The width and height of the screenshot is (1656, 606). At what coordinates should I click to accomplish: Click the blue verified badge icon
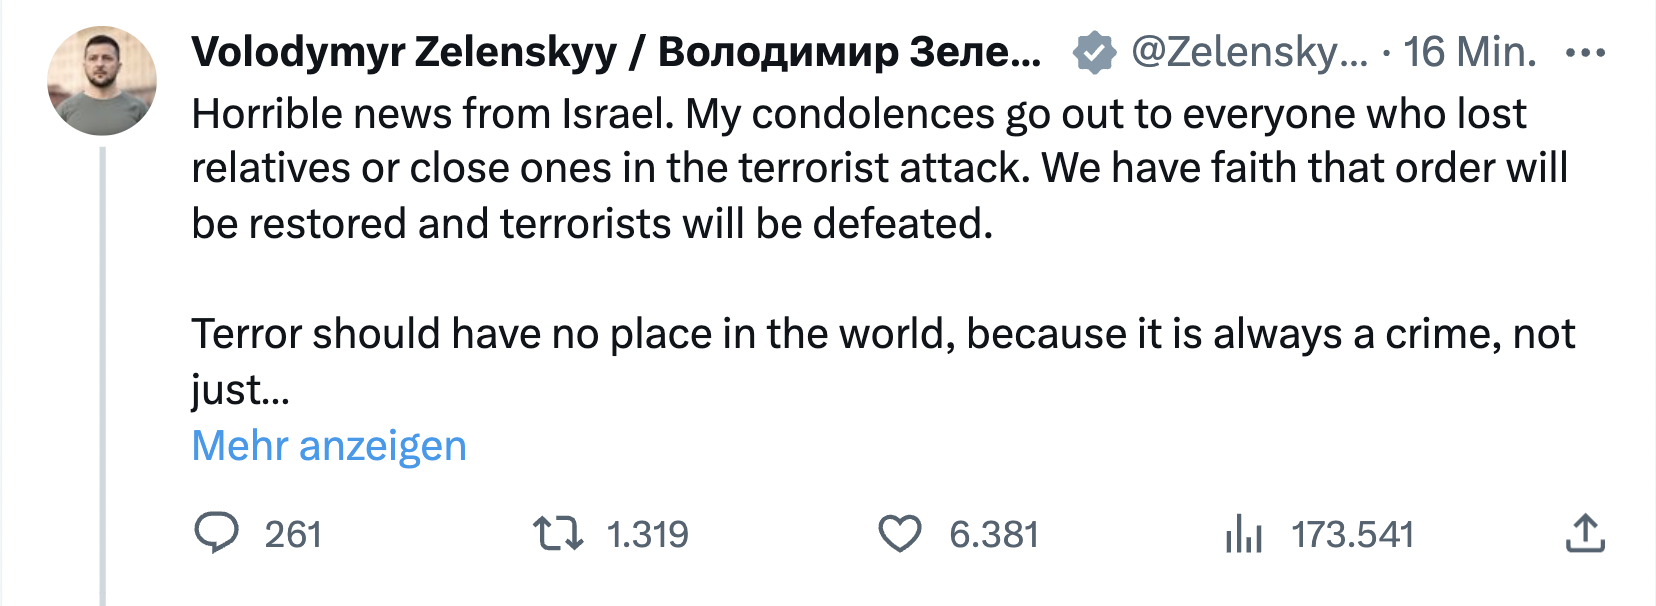[1094, 52]
